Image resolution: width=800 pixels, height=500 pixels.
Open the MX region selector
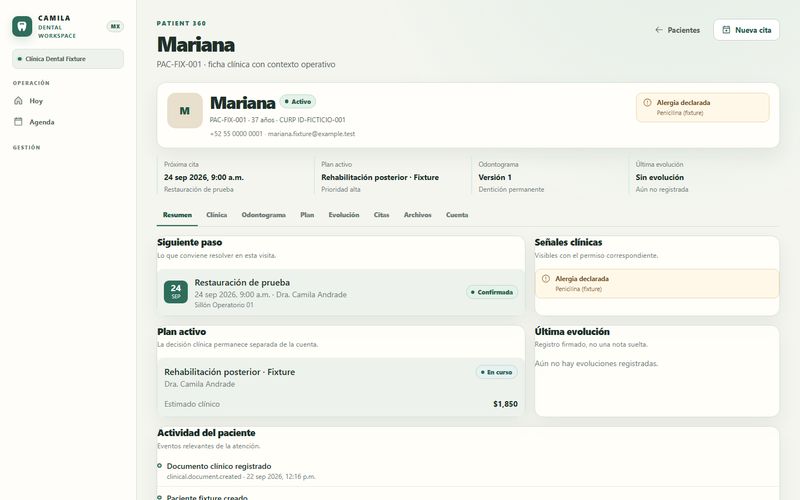tap(115, 26)
